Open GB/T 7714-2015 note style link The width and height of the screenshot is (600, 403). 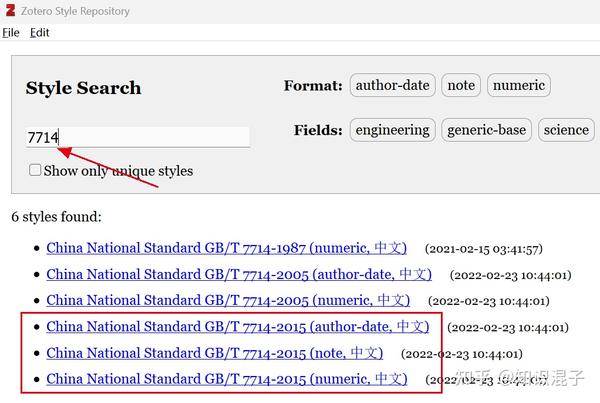pyautogui.click(x=214, y=353)
